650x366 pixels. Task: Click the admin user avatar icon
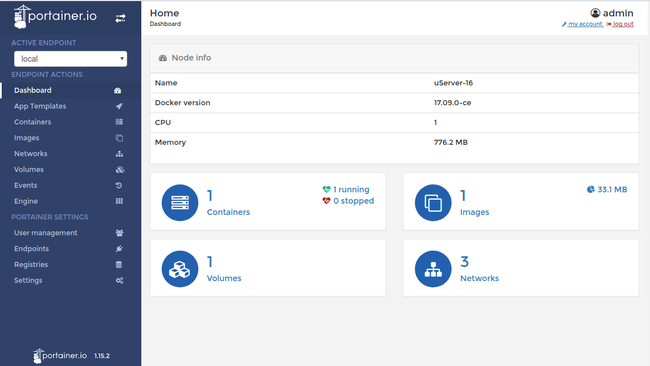595,13
